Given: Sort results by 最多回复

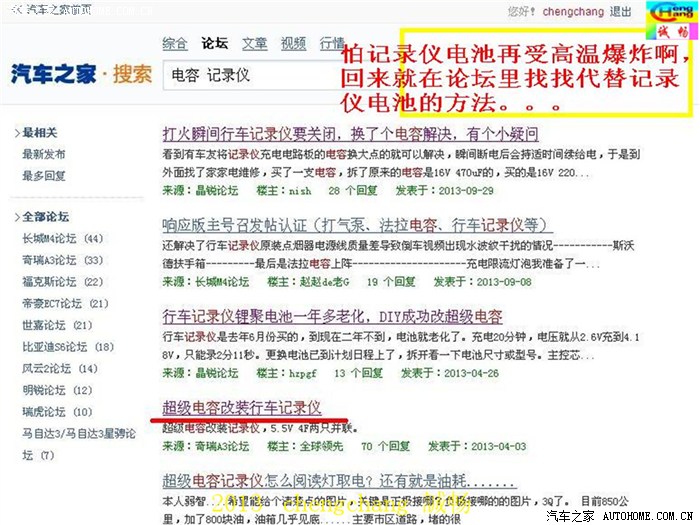Looking at the screenshot, I should coord(44,175).
